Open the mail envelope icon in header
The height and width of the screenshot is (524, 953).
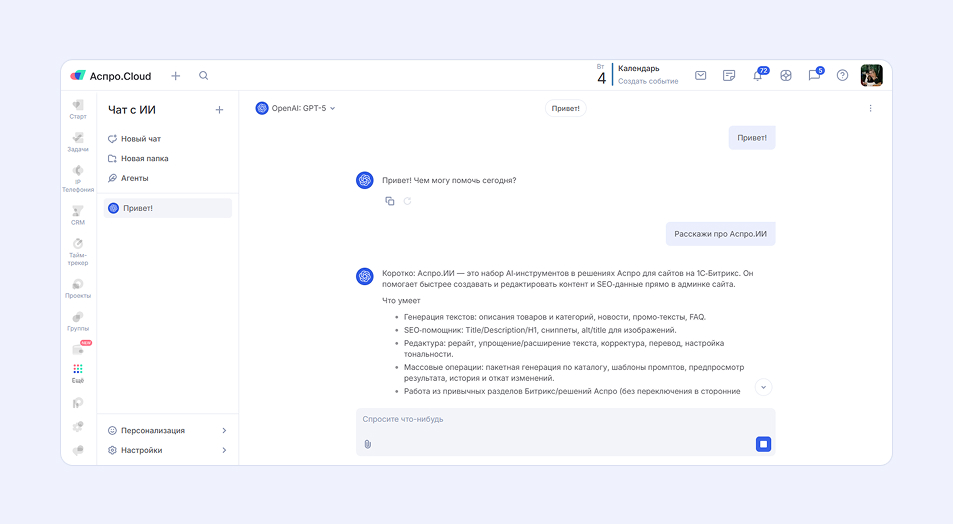701,75
